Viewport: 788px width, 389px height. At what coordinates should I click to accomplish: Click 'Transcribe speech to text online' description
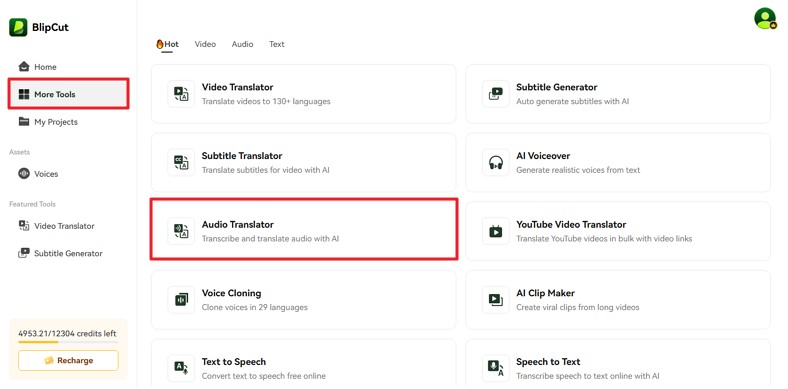(x=587, y=376)
